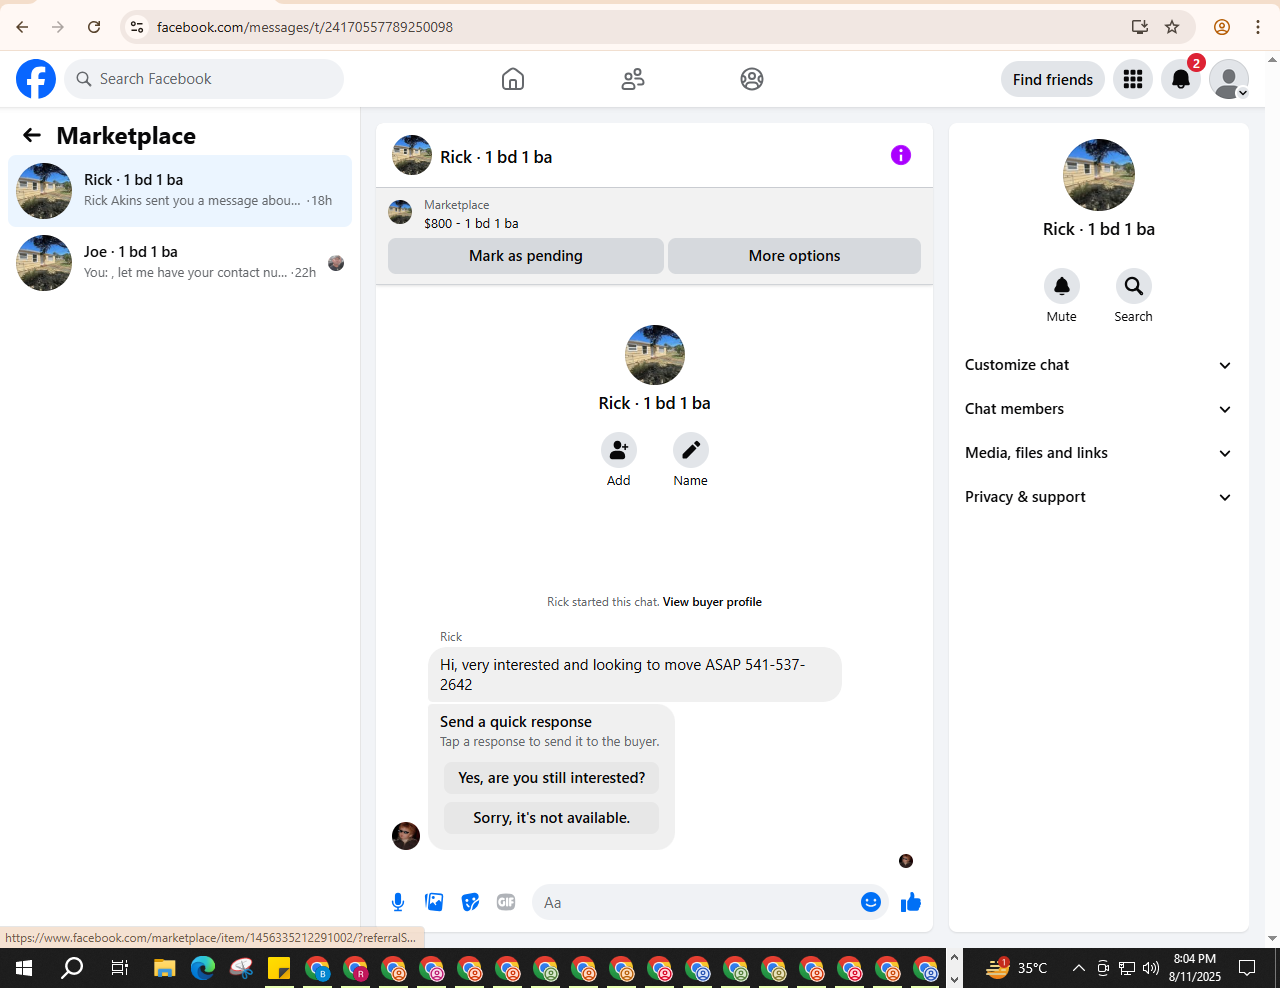Send a voice clip via microphone
Screen dimensions: 1280x988
click(398, 902)
